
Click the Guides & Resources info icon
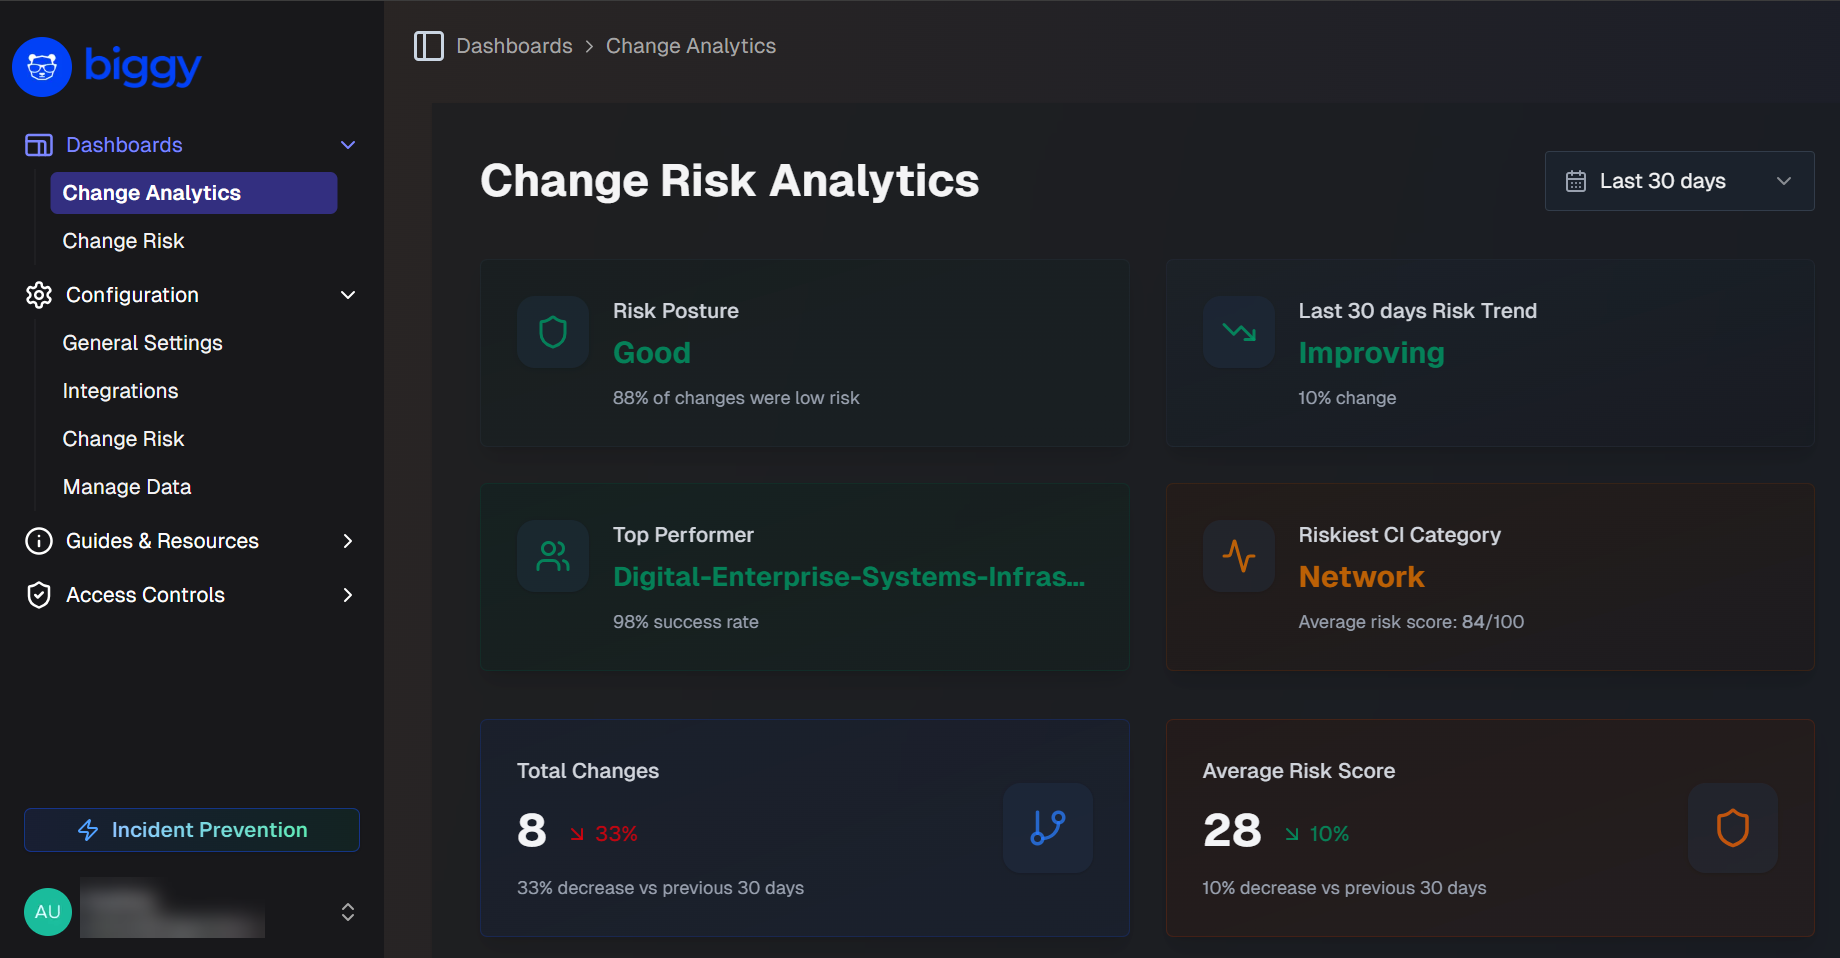[x=38, y=540]
